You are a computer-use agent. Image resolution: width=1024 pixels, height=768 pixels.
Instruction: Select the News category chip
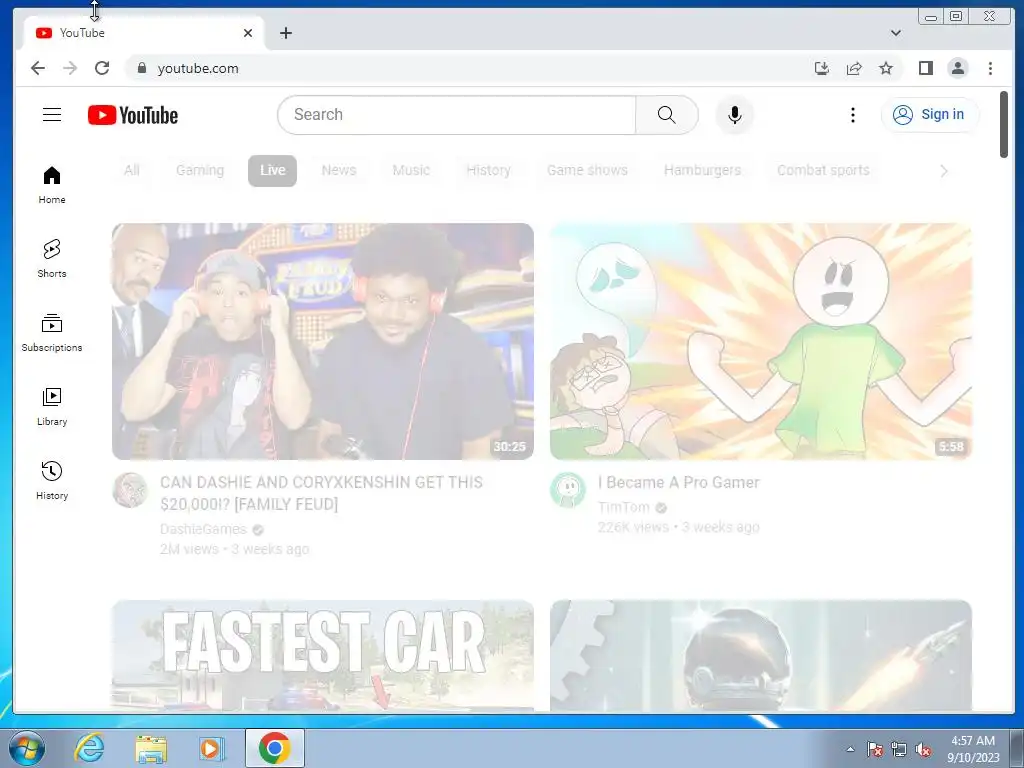339,170
